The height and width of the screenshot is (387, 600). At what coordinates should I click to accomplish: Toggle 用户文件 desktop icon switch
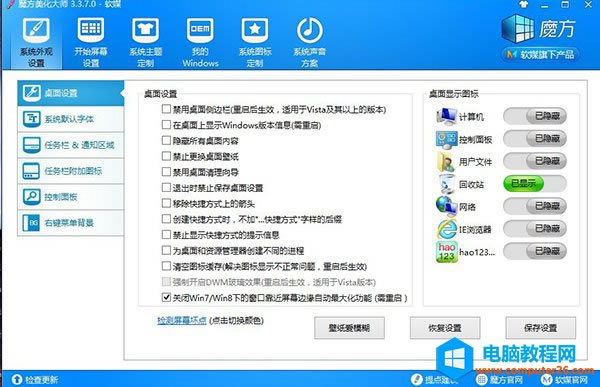click(x=535, y=161)
